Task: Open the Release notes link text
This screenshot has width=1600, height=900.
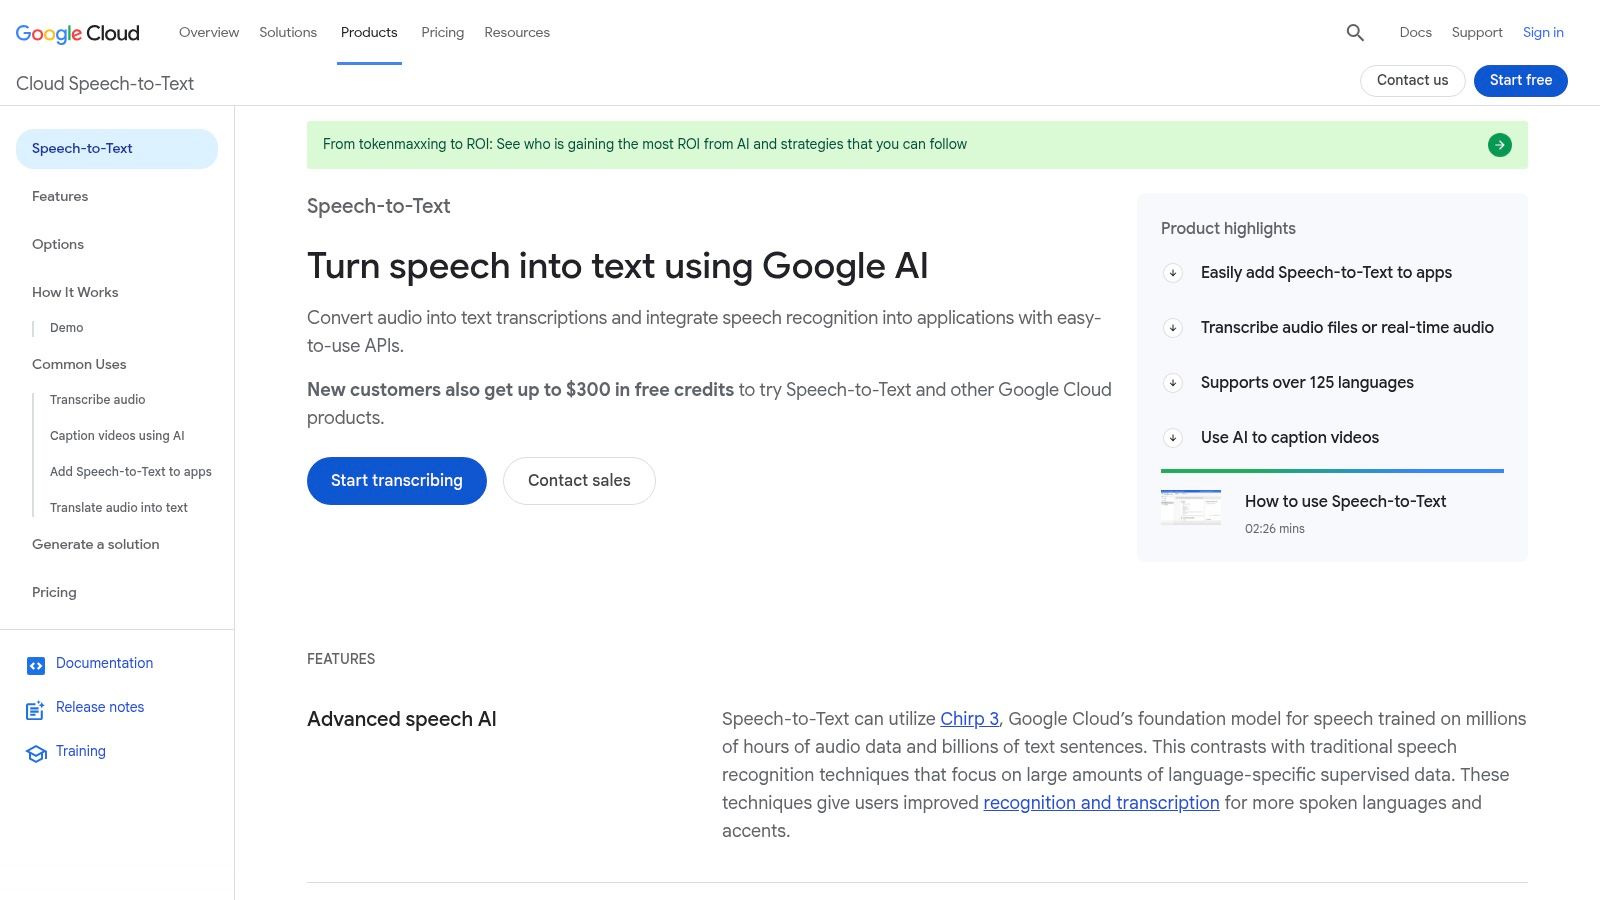Action: (100, 707)
